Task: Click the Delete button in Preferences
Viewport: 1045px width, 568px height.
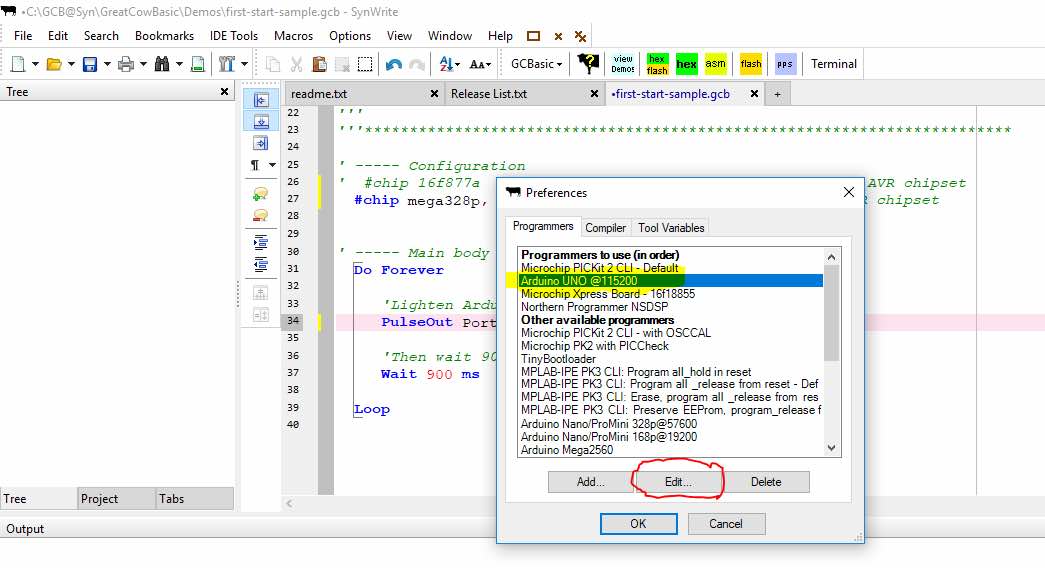Action: click(x=766, y=482)
